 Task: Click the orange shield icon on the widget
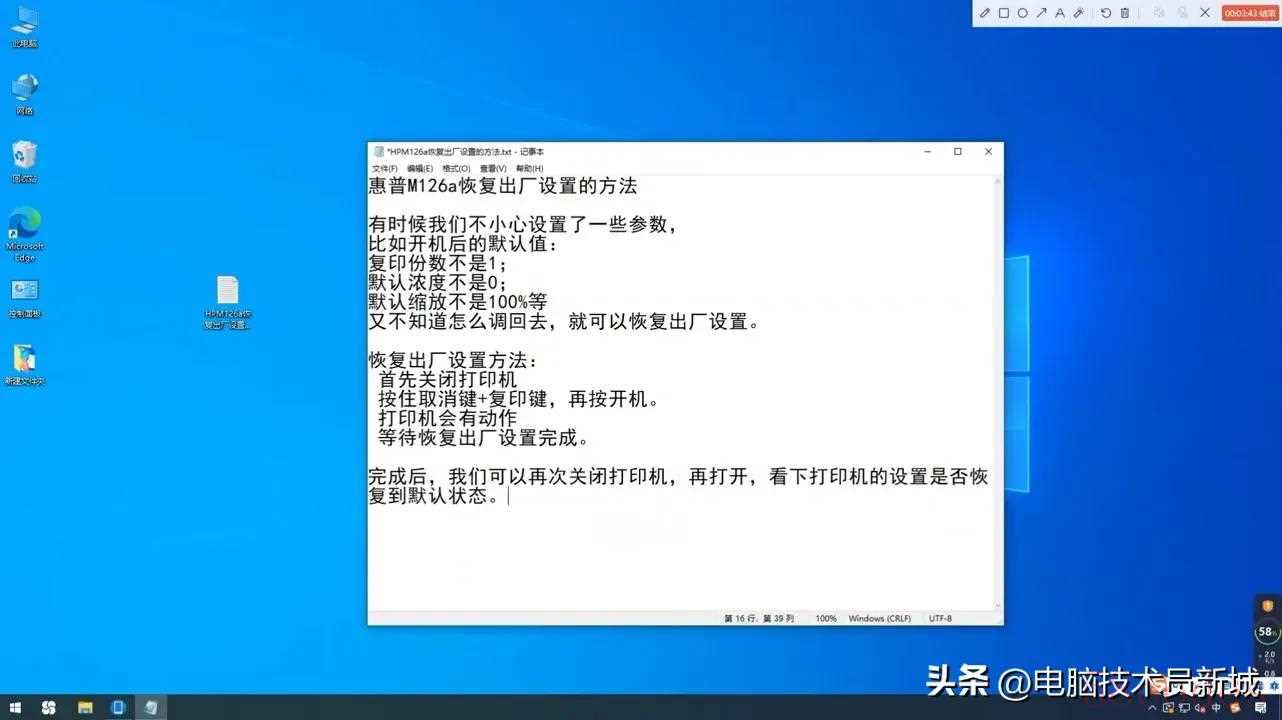pos(1267,606)
